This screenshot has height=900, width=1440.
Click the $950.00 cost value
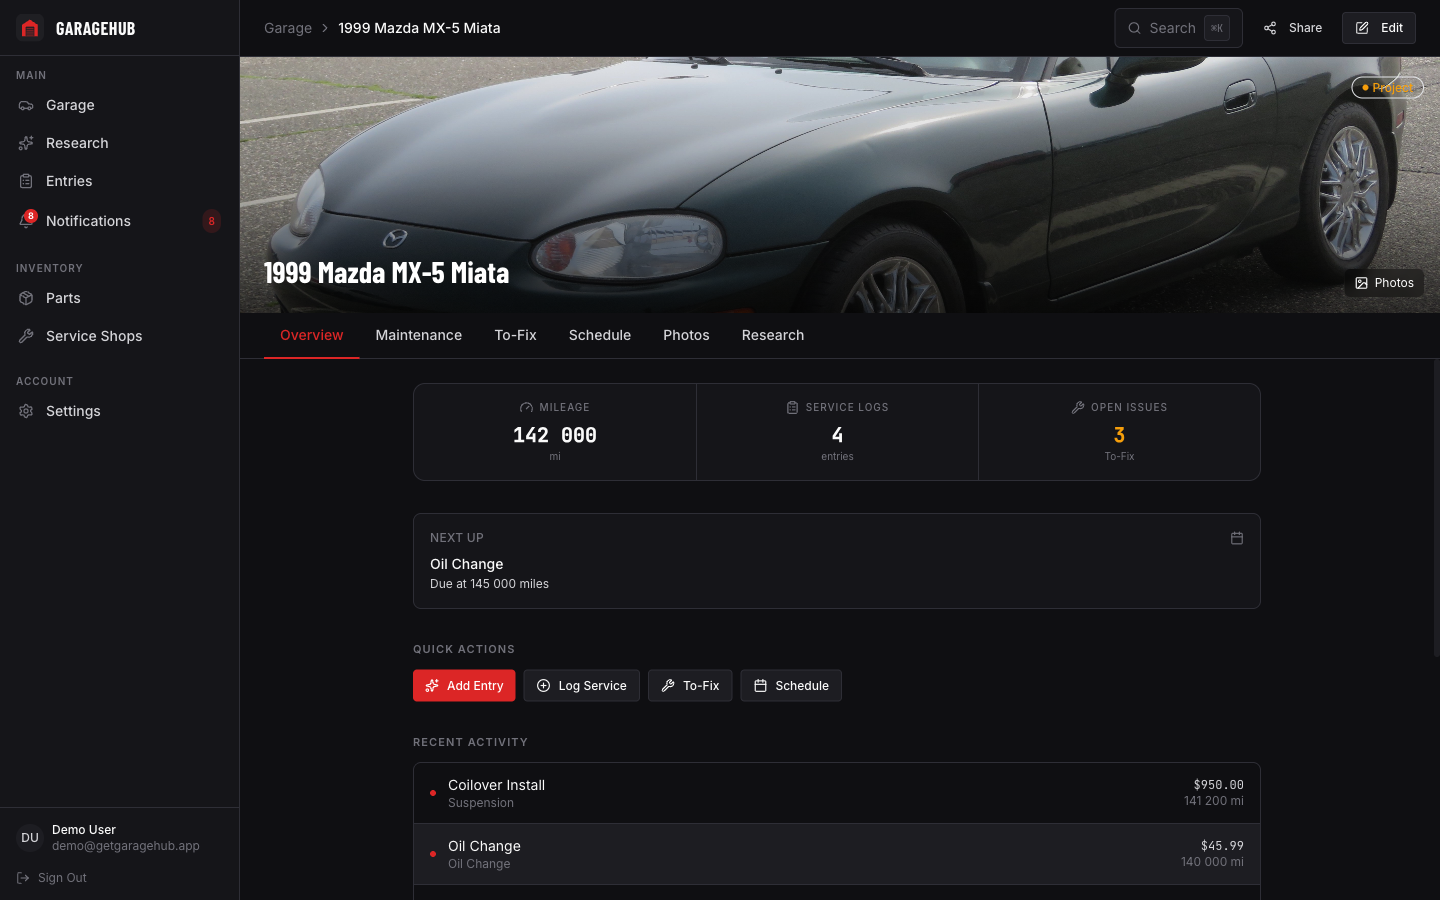[1218, 785]
